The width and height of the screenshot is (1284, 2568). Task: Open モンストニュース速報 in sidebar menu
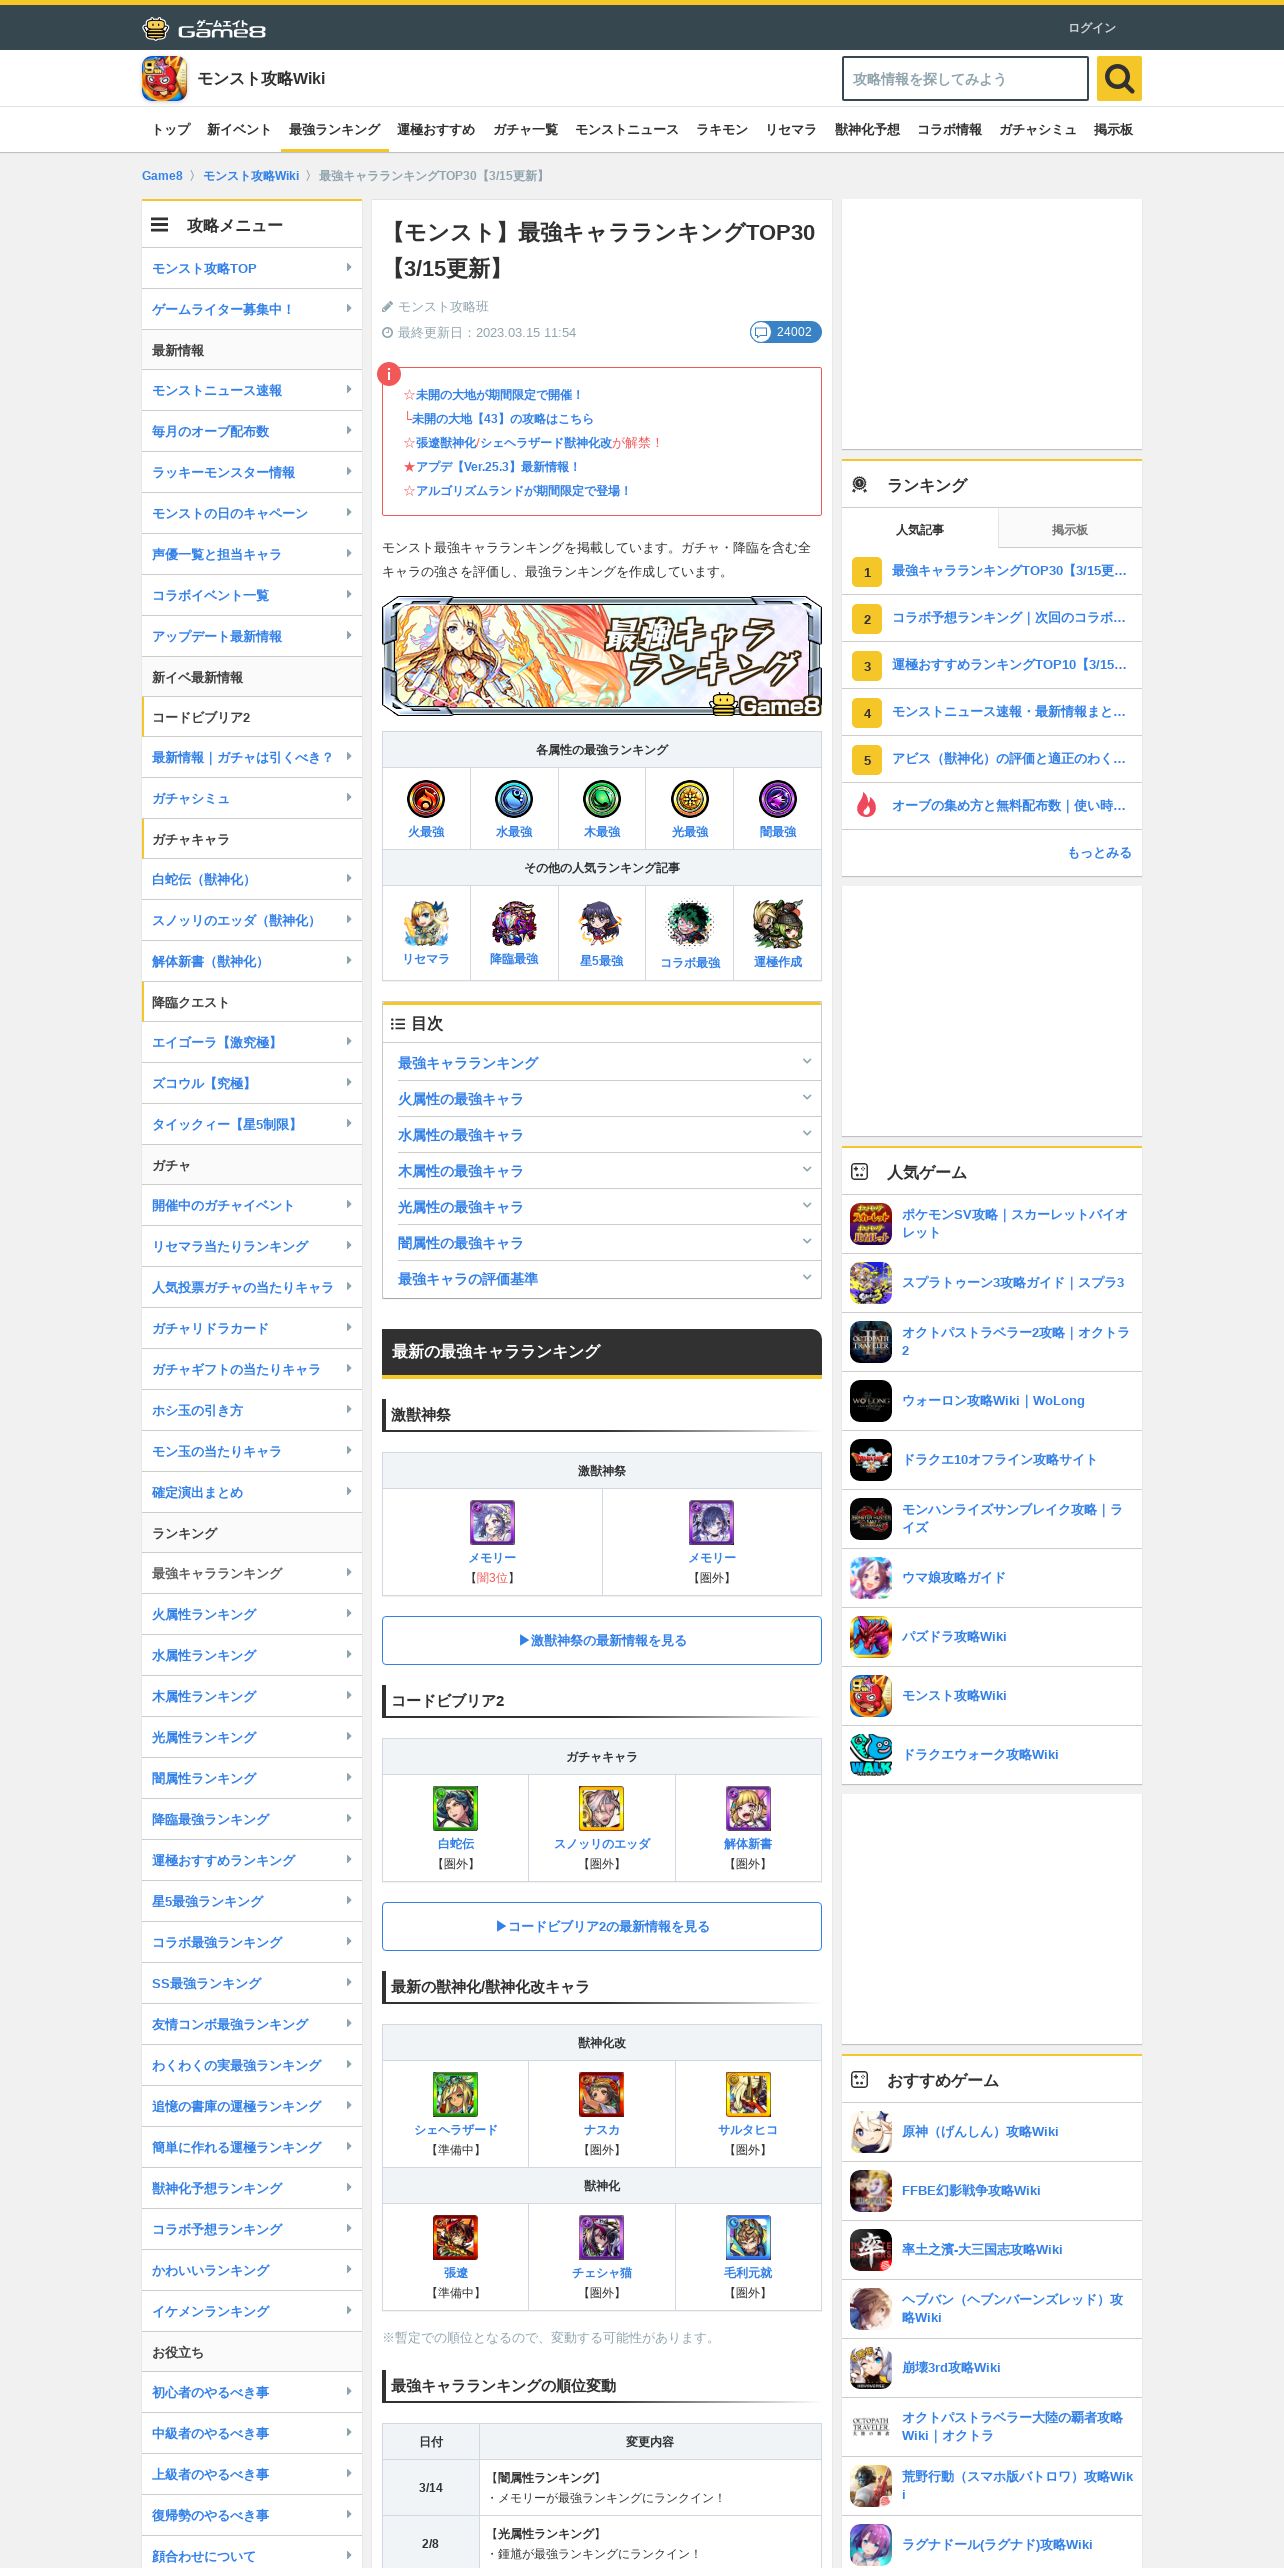coord(252,390)
